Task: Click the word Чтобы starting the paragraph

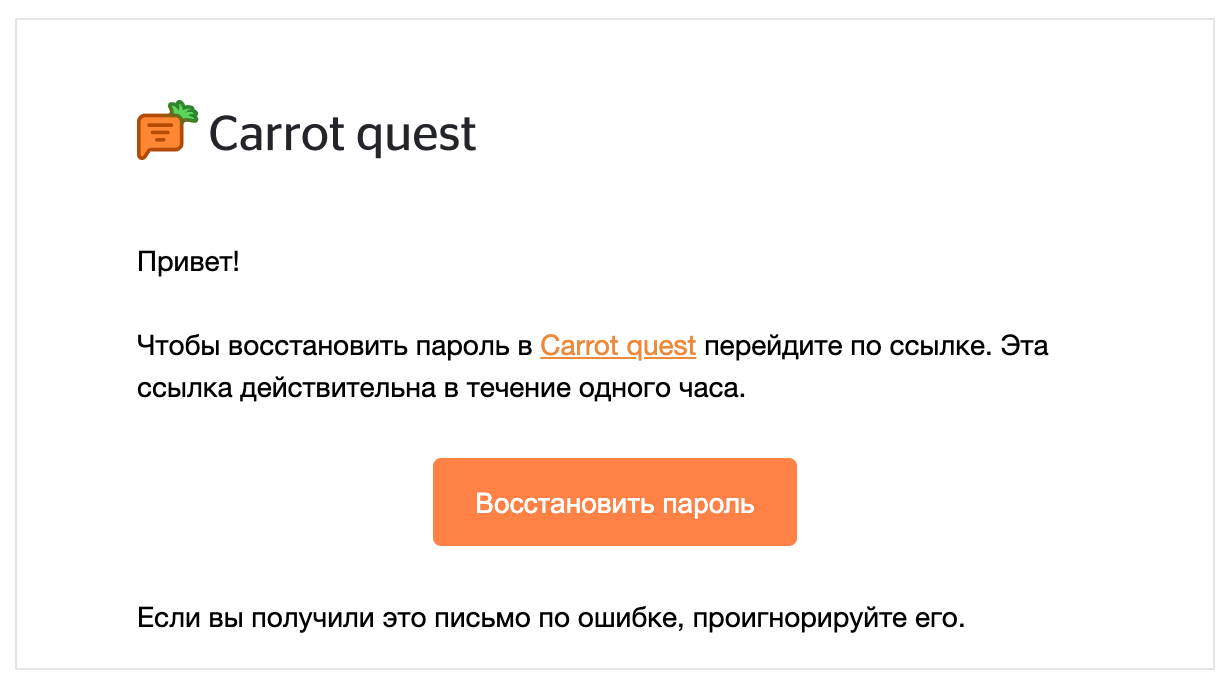Action: pyautogui.click(x=179, y=346)
